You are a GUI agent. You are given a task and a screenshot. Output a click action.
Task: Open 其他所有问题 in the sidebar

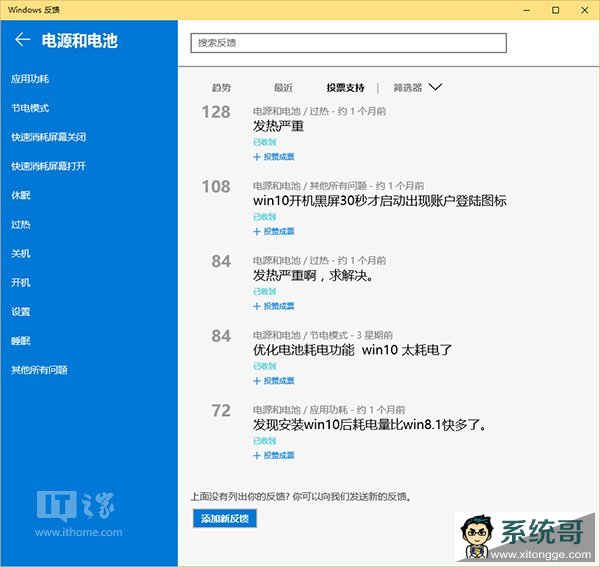click(39, 370)
